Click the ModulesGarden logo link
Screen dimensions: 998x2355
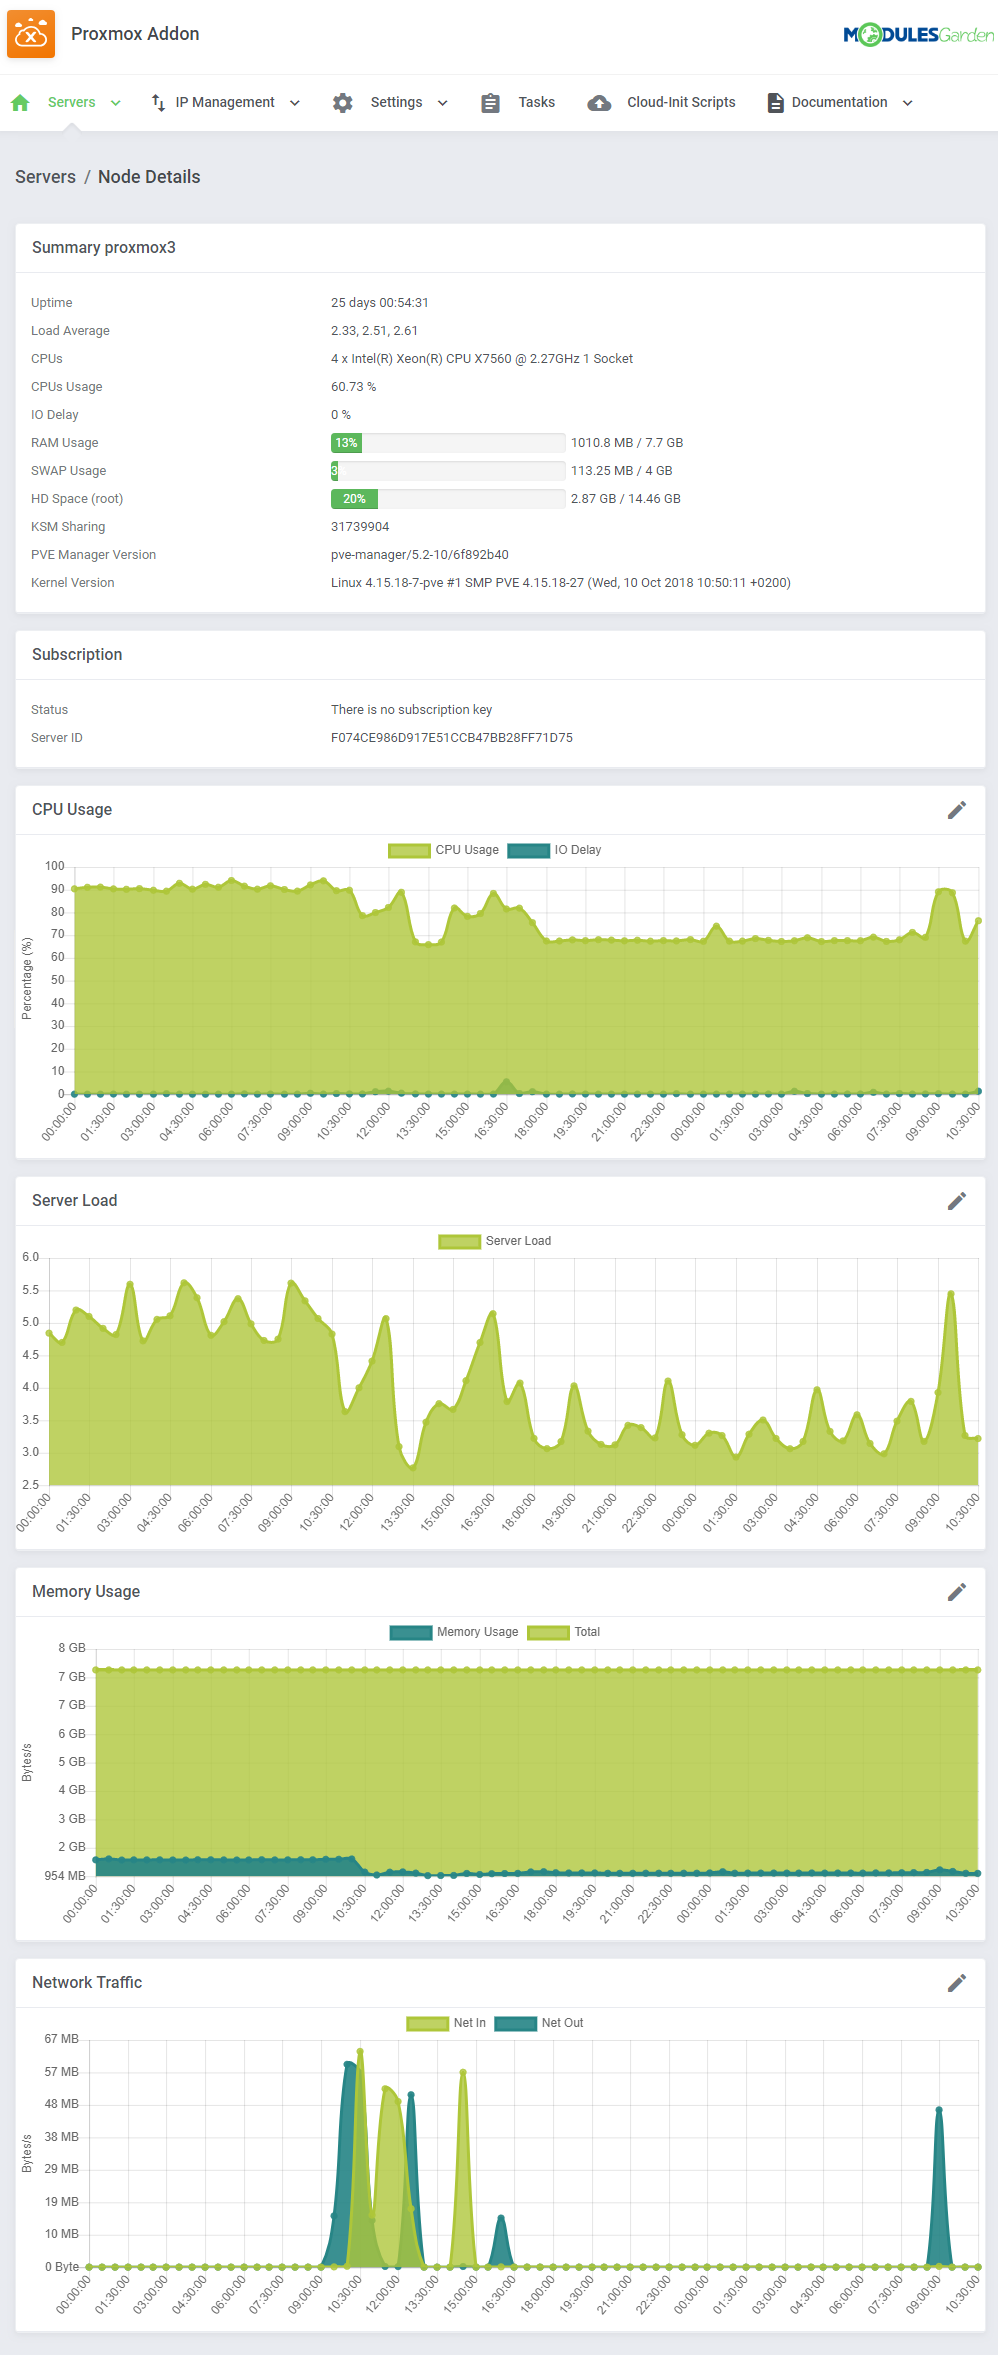(x=917, y=35)
